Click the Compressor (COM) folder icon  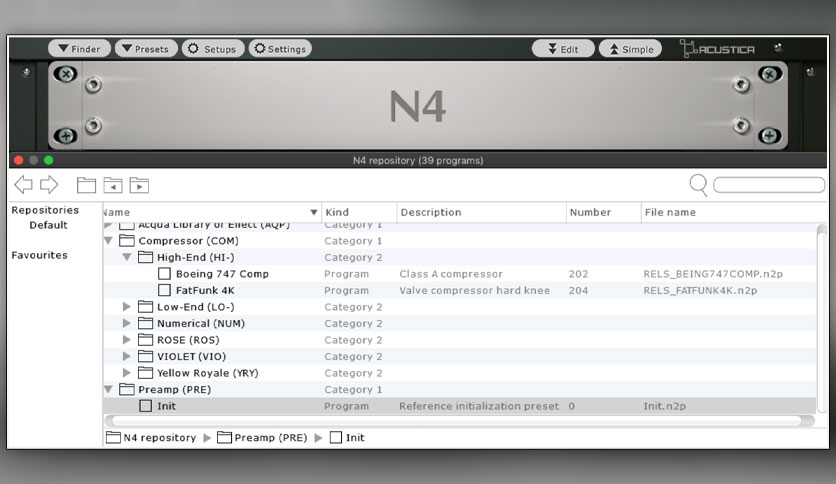pos(126,240)
